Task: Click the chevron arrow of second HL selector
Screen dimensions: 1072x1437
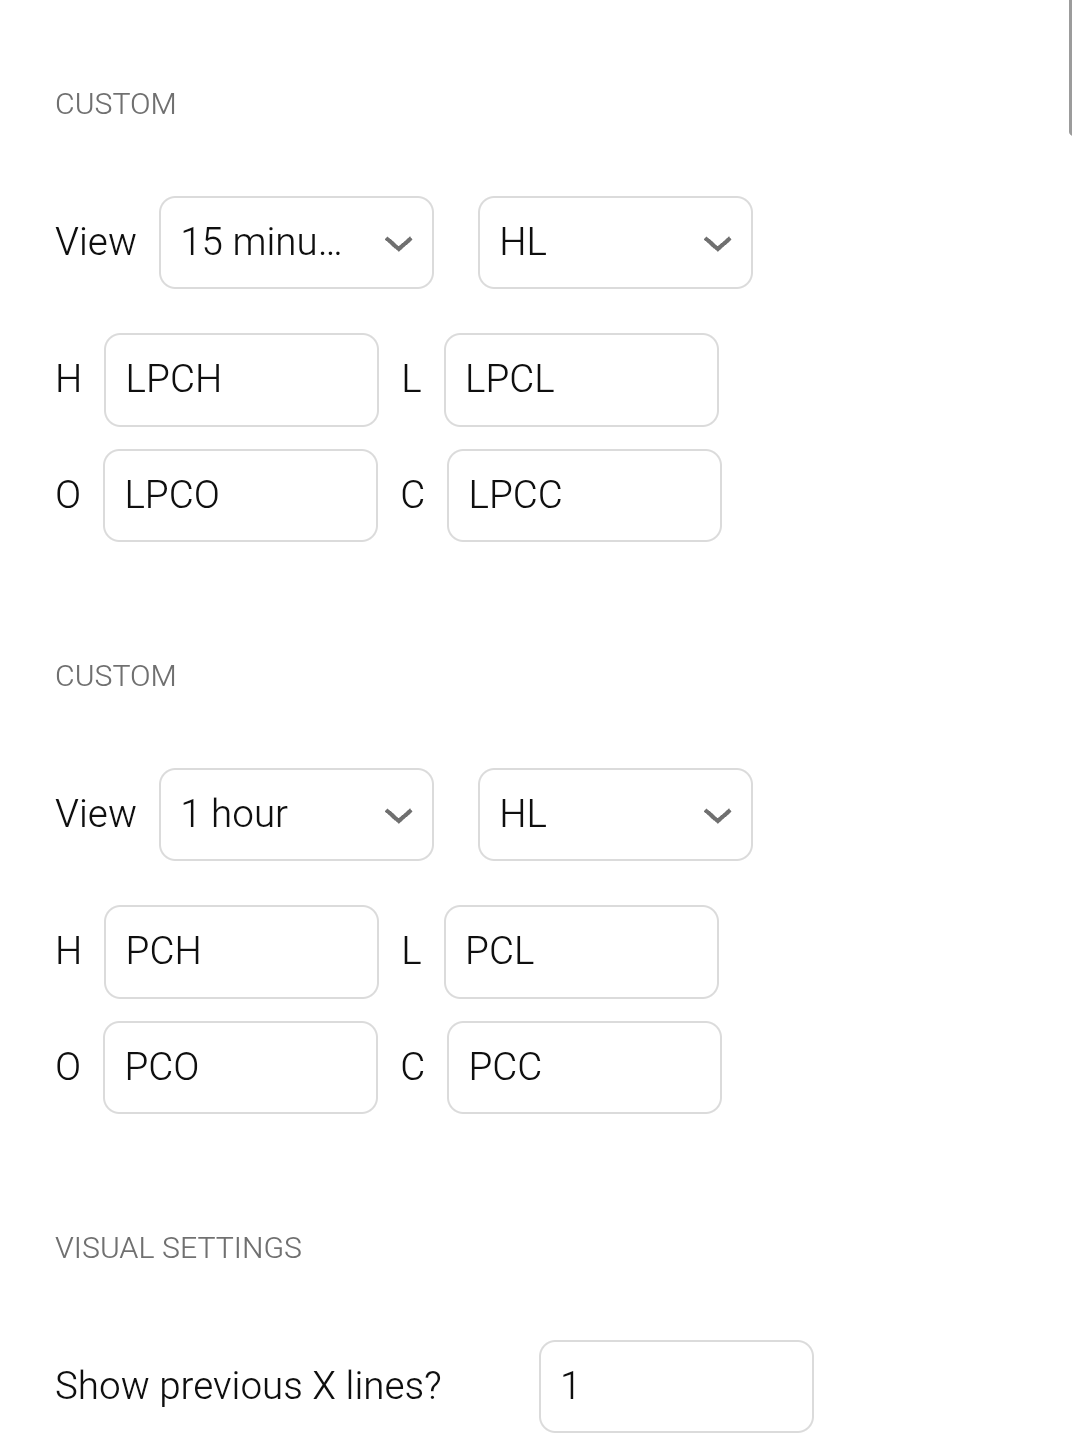Action: [x=717, y=815]
